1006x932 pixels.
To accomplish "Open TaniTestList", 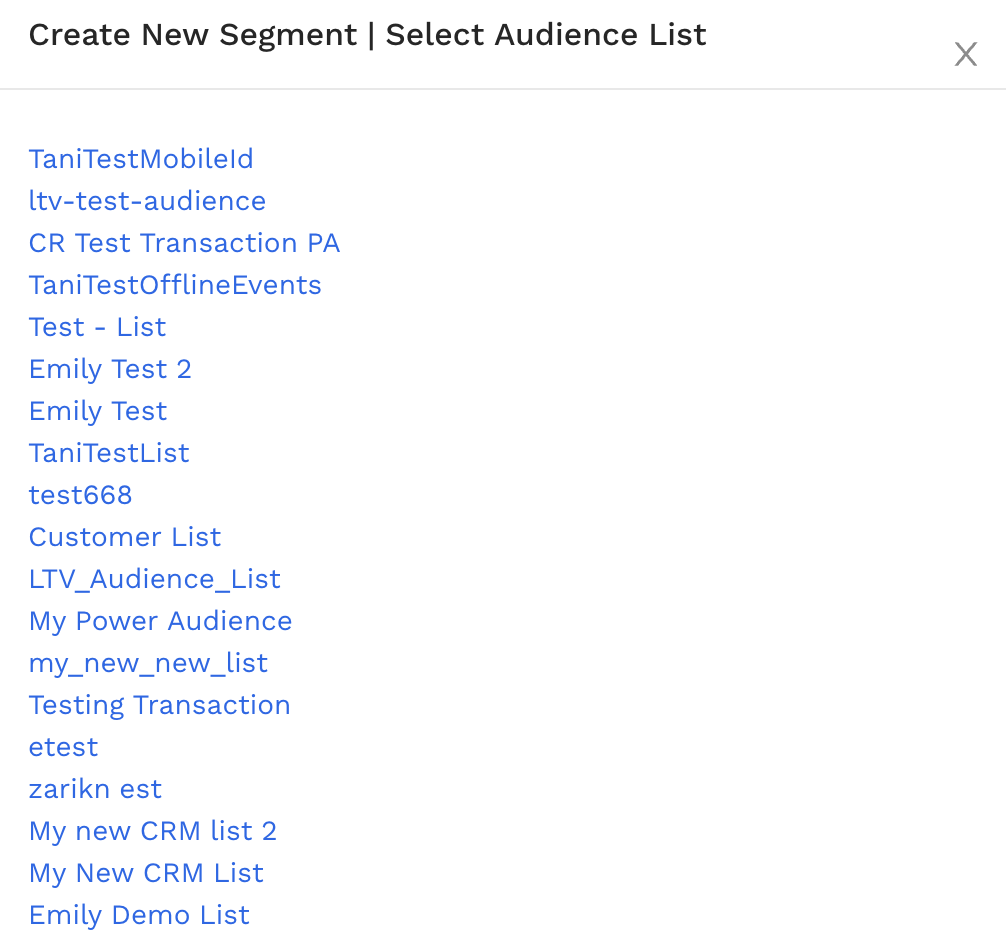I will 108,453.
